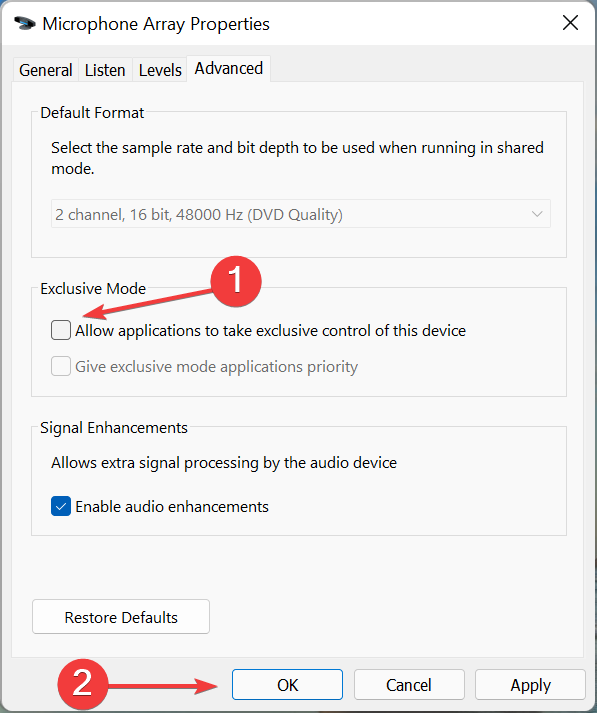This screenshot has width=597, height=713.
Task: Click the 'Microphone Array Properties' title text
Action: point(156,24)
